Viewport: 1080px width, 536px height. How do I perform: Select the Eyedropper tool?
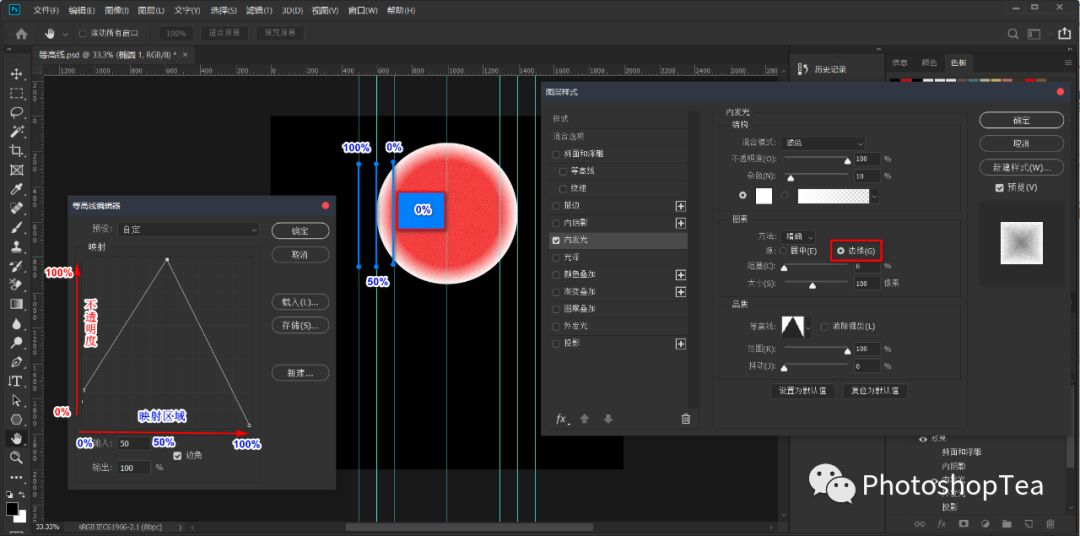[17, 189]
